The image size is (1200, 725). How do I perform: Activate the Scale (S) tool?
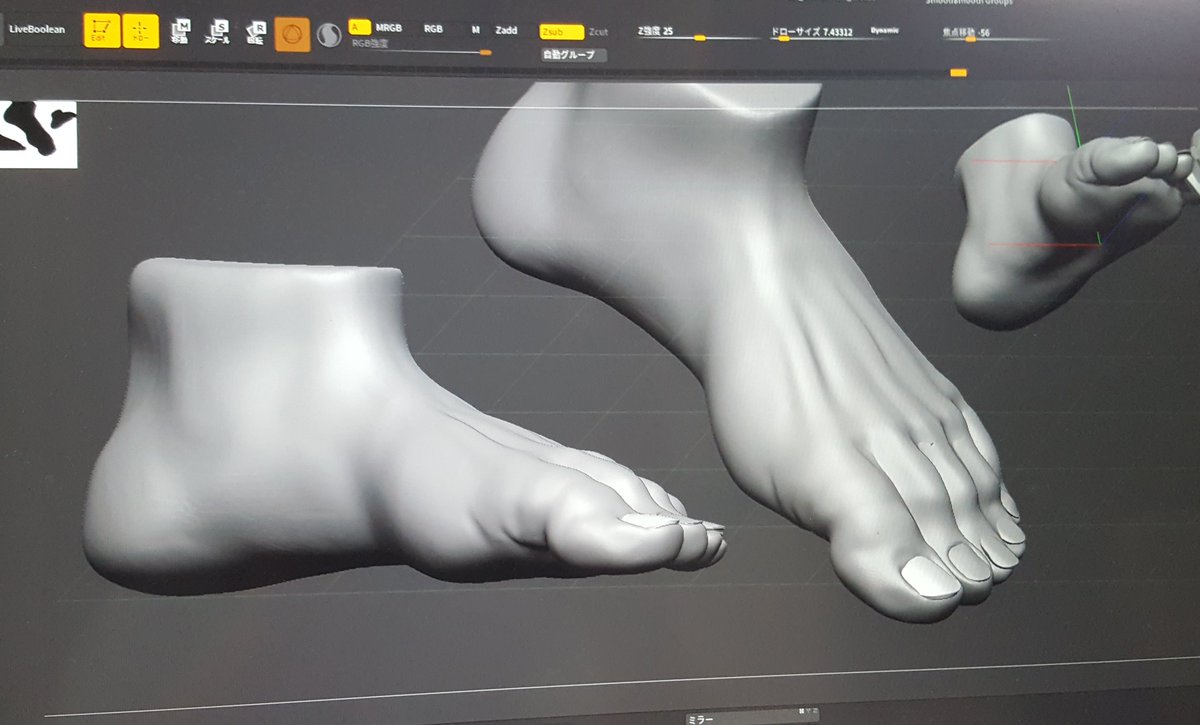(x=217, y=33)
